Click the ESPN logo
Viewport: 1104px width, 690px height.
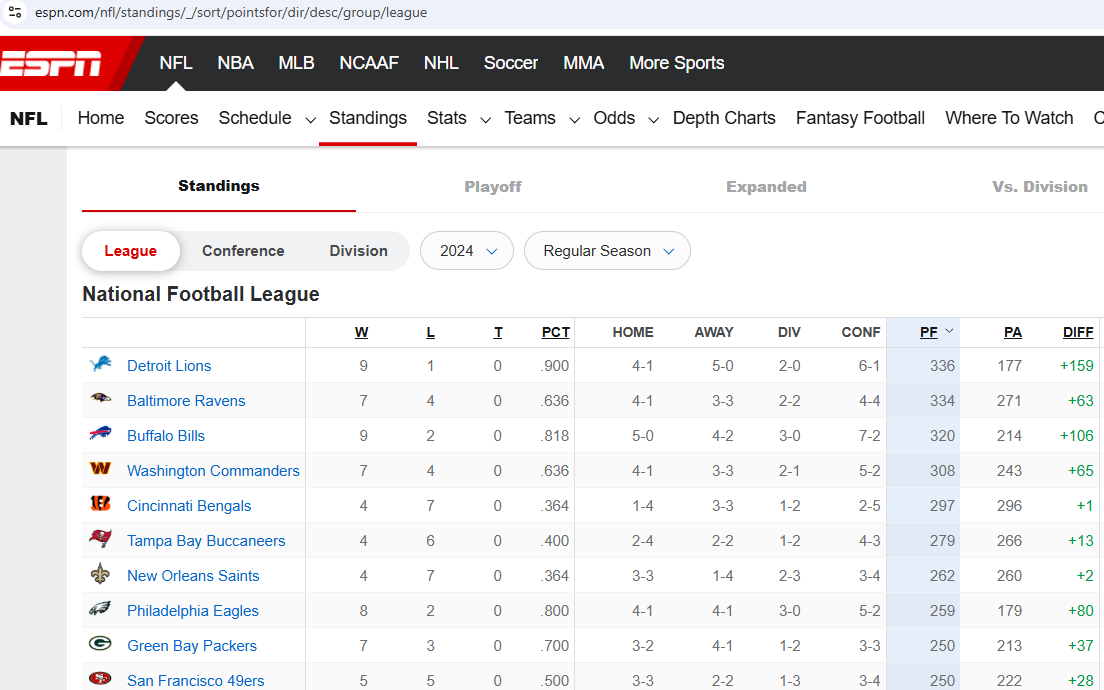[x=52, y=64]
